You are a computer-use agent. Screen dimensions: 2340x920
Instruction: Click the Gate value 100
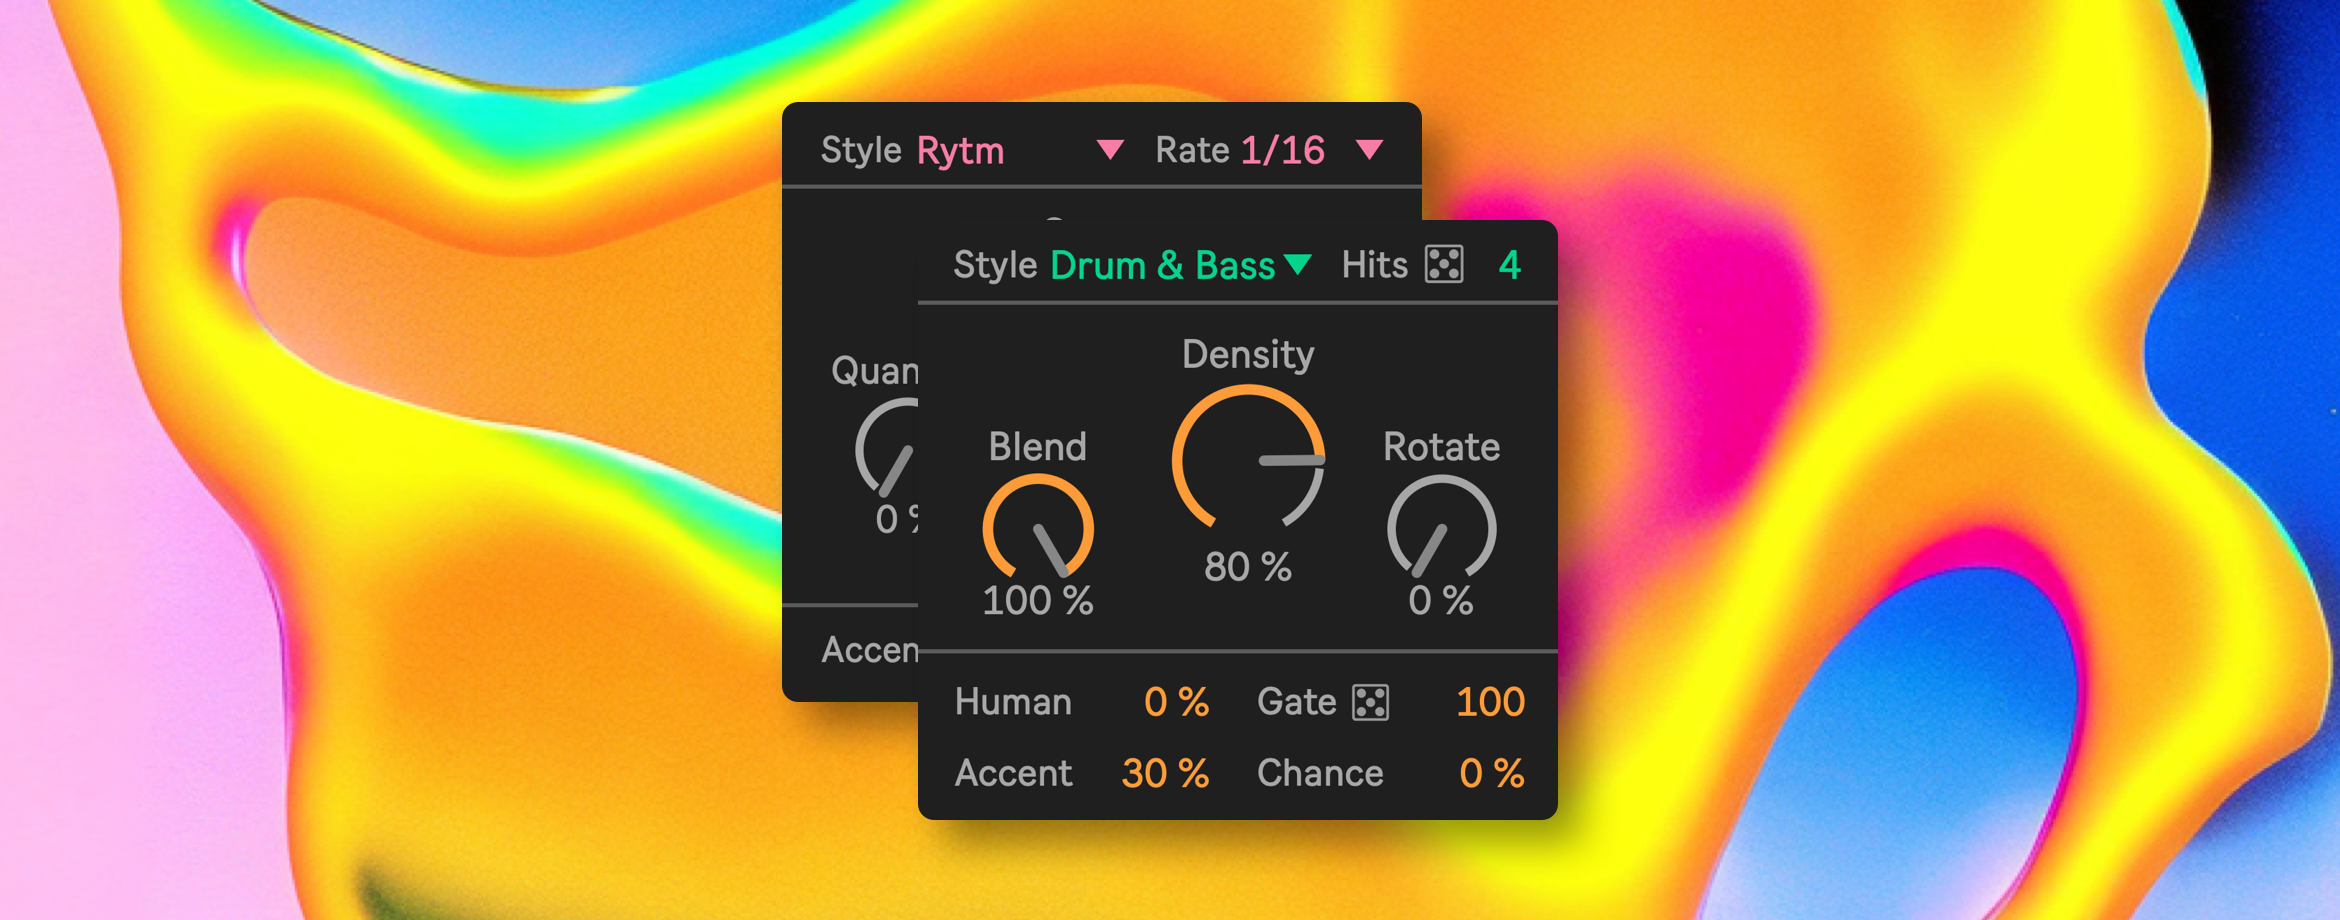tap(1489, 702)
